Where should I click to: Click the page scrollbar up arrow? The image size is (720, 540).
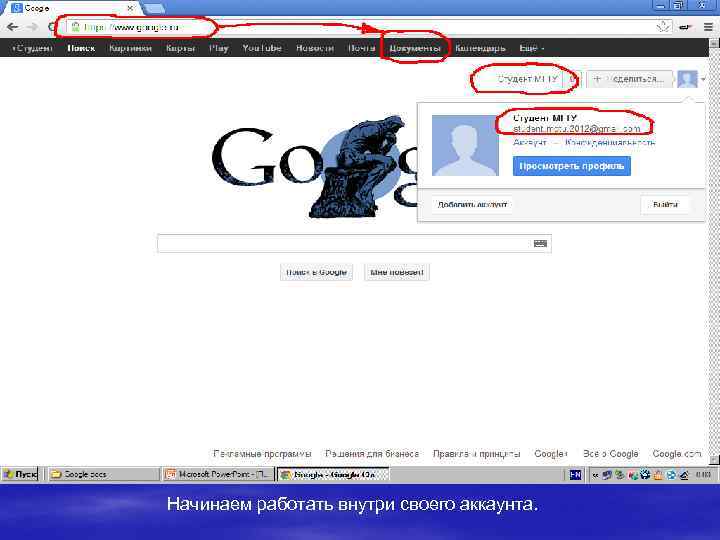point(714,43)
